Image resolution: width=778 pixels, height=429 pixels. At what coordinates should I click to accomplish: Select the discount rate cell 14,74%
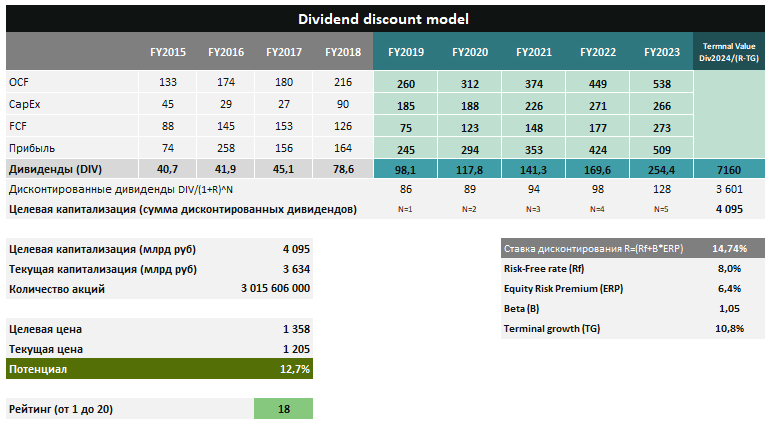[x=725, y=248]
